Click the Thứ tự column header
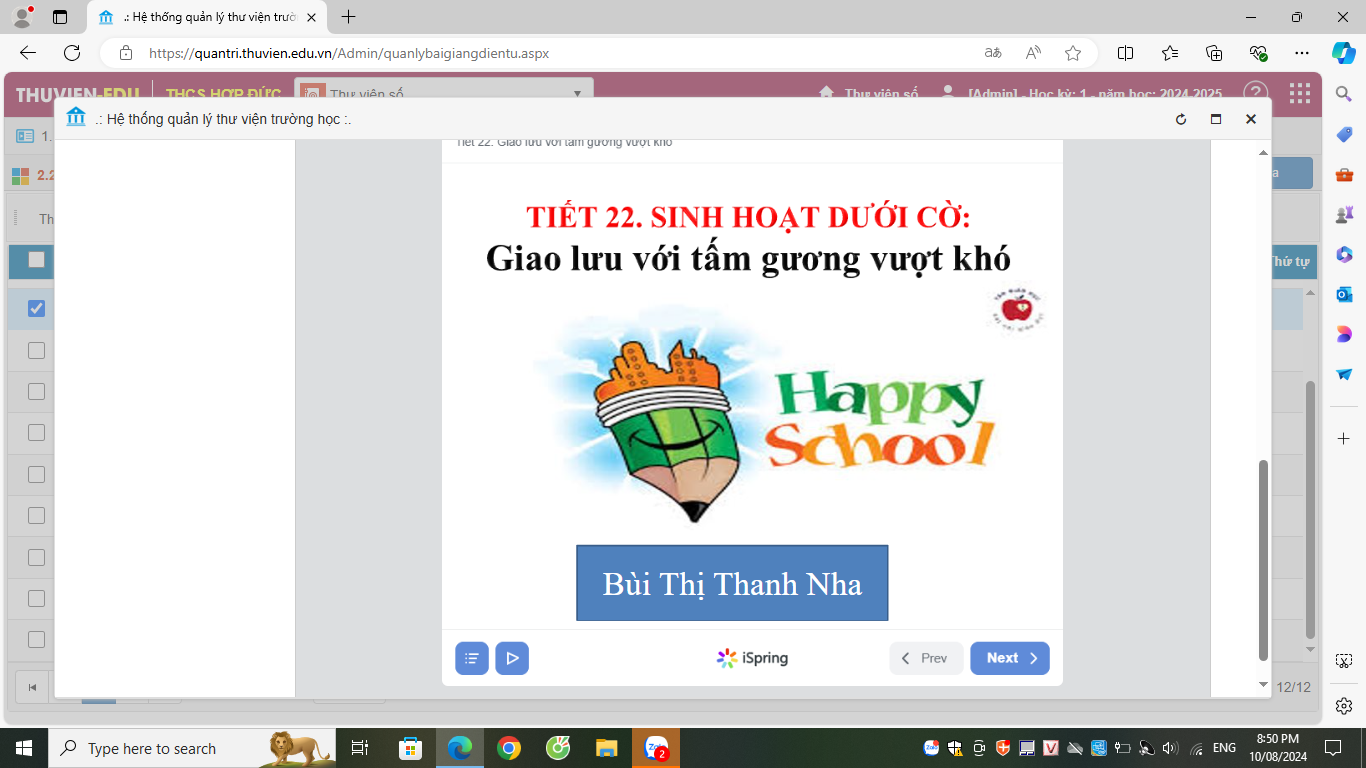Screen dimensions: 1366x768 click(1290, 261)
